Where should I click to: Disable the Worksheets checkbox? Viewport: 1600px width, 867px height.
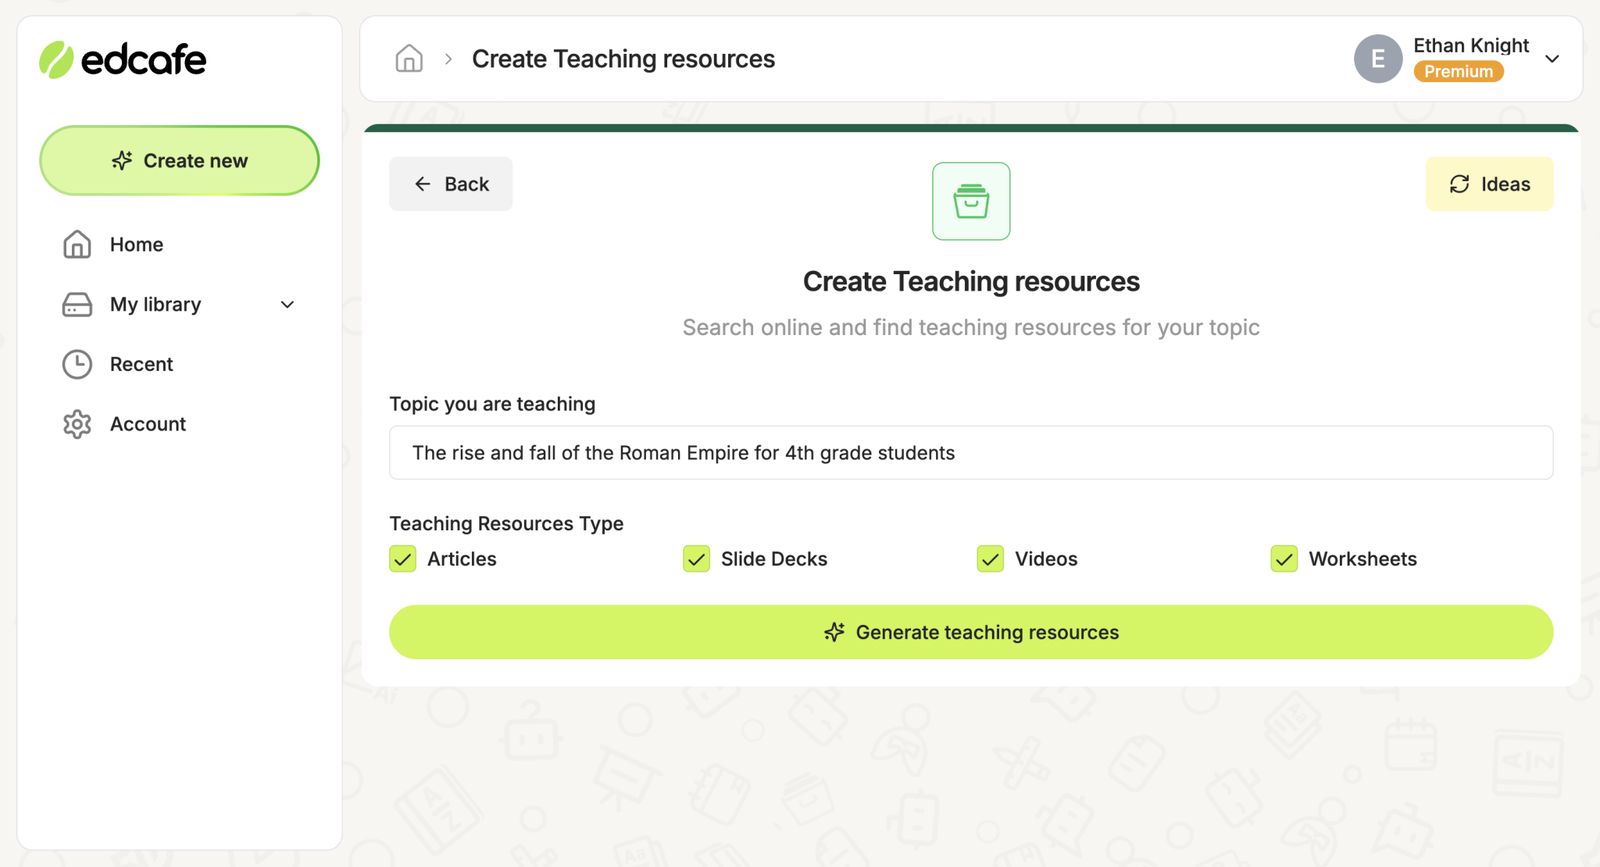pyautogui.click(x=1284, y=559)
